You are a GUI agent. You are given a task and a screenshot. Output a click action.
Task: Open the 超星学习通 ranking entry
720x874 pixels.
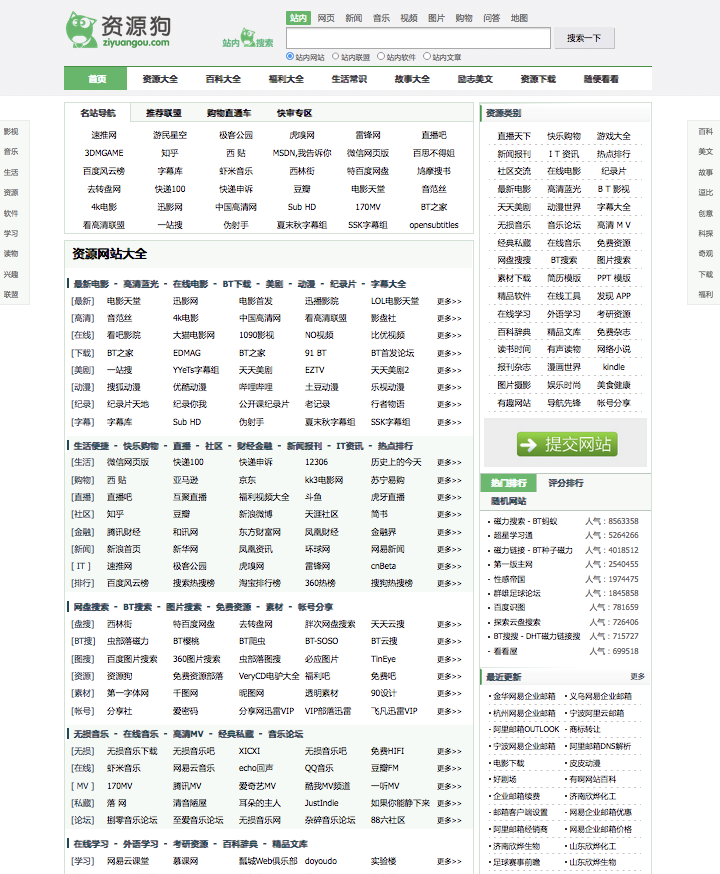(513, 535)
